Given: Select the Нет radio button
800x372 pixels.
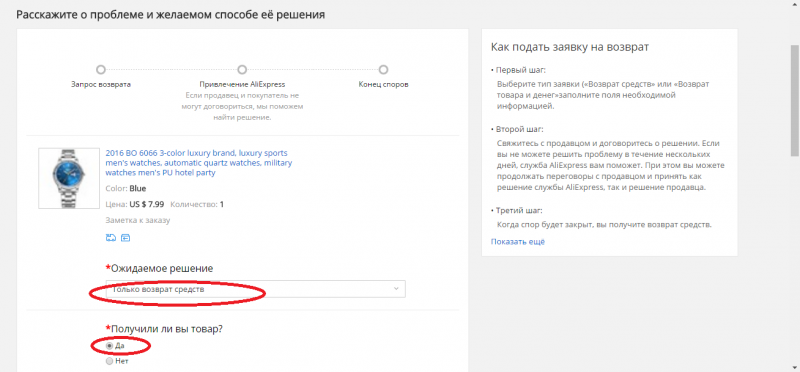Looking at the screenshot, I should [109, 361].
